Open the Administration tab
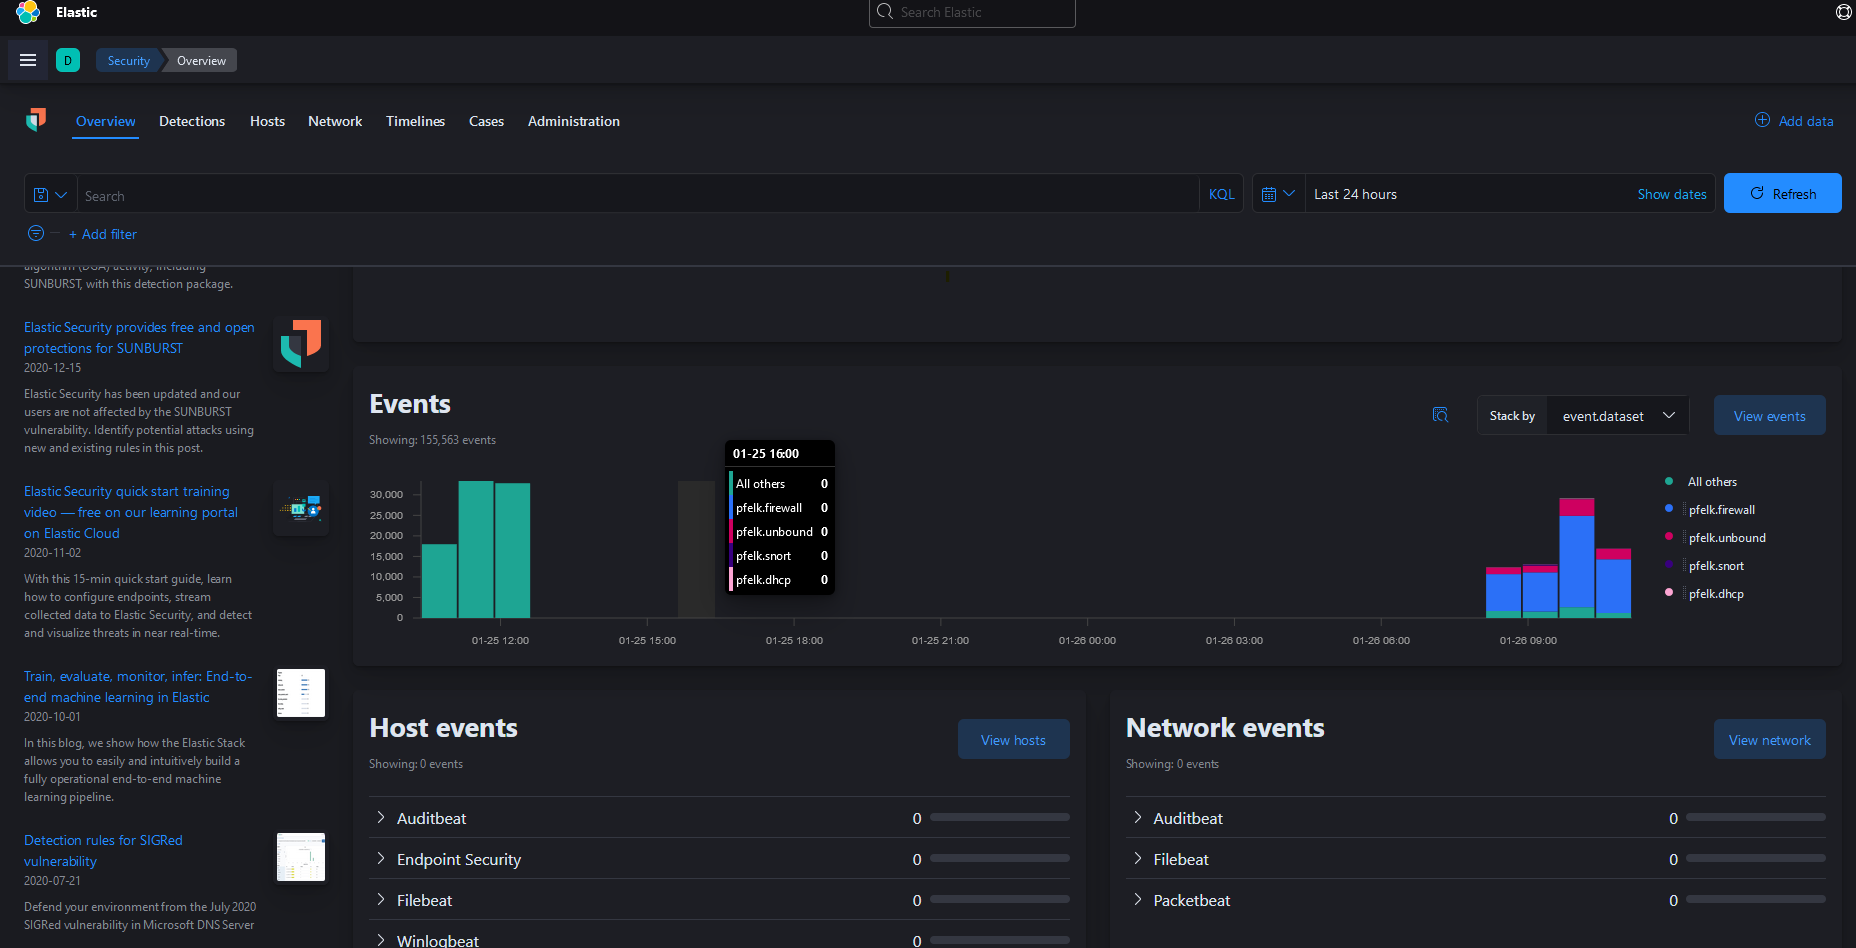Image resolution: width=1856 pixels, height=948 pixels. pos(574,121)
